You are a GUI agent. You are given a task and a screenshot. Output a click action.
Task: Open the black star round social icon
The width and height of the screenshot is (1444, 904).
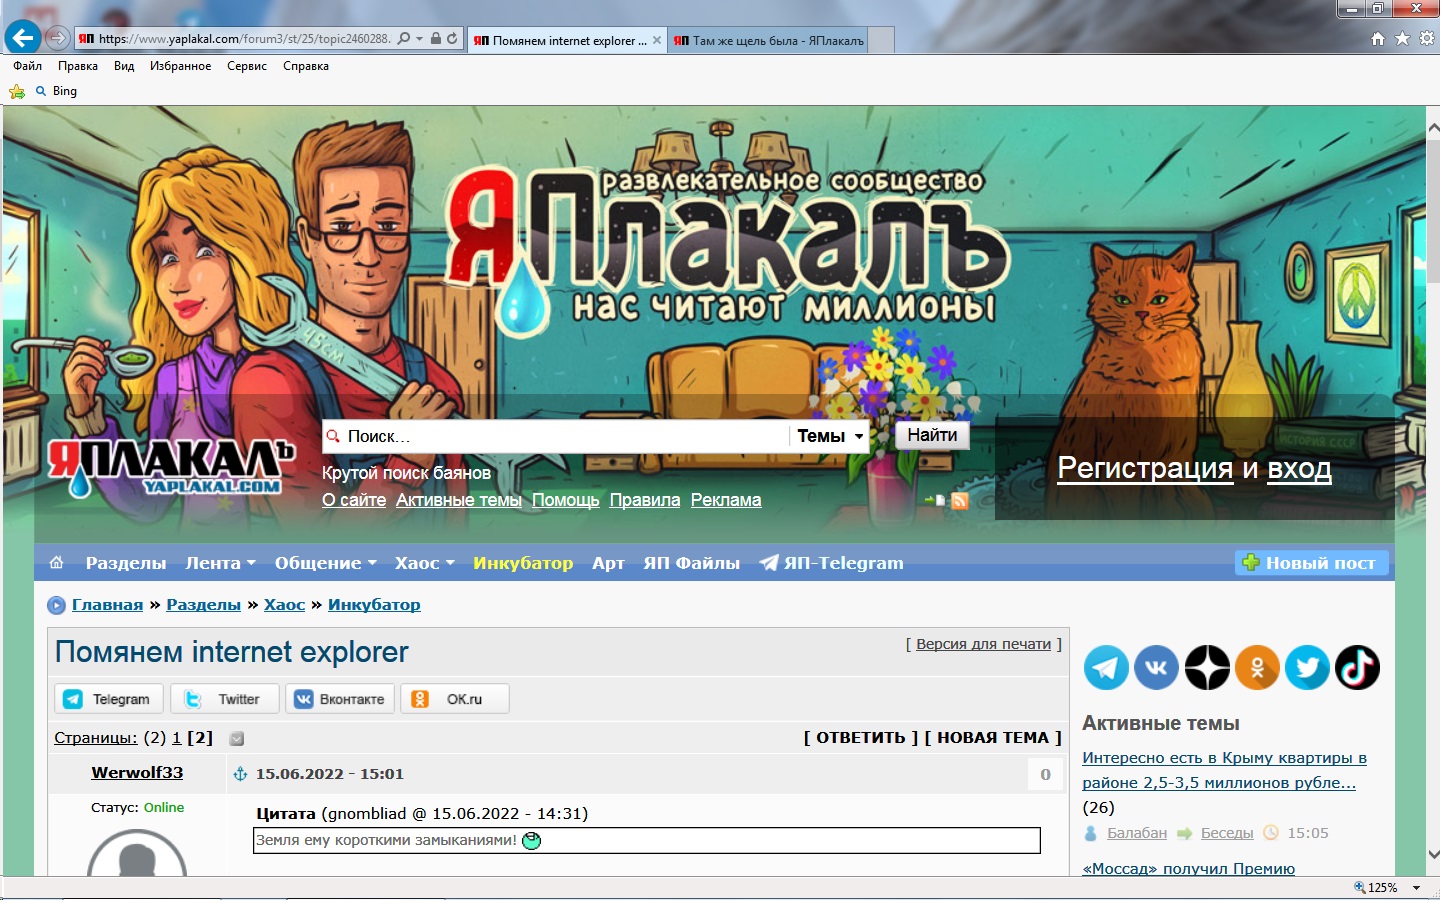(1207, 668)
